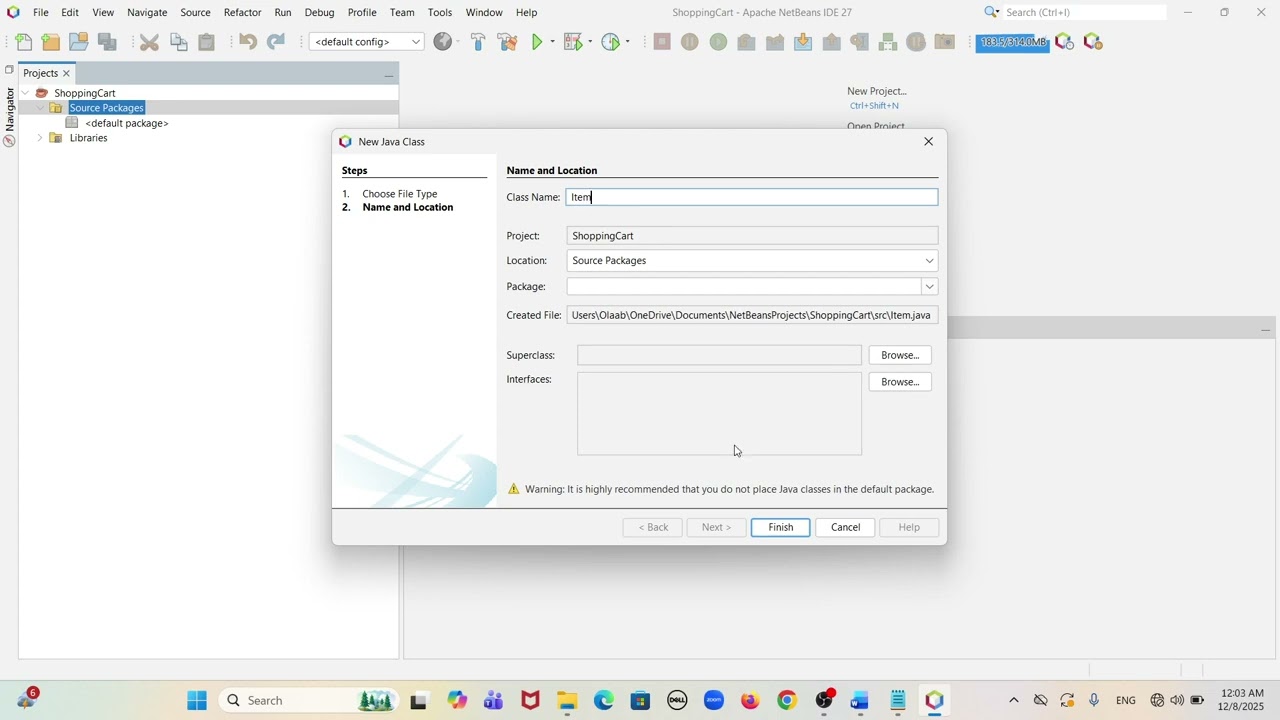Click the memory usage indicator 183.5/314.0MB
This screenshot has width=1280, height=720.
tap(1013, 42)
